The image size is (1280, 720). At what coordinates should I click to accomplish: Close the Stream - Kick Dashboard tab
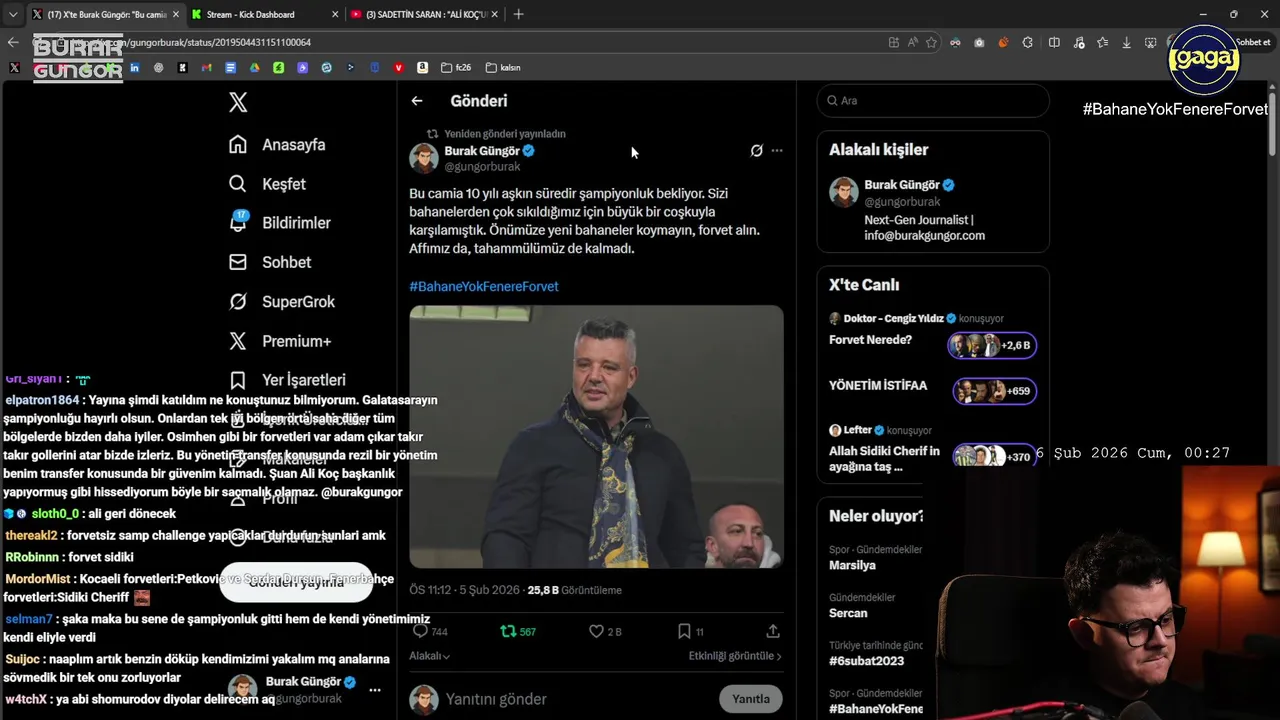(x=334, y=14)
